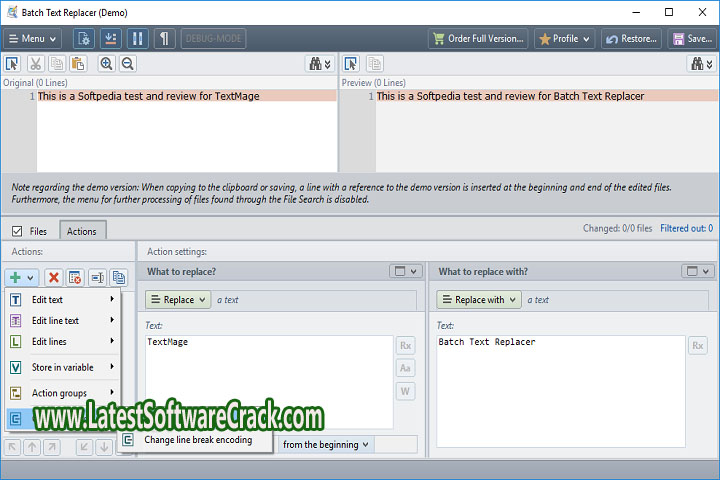Choose Change line break encoding submenu item
Viewport: 720px width, 480px height.
coord(197,440)
